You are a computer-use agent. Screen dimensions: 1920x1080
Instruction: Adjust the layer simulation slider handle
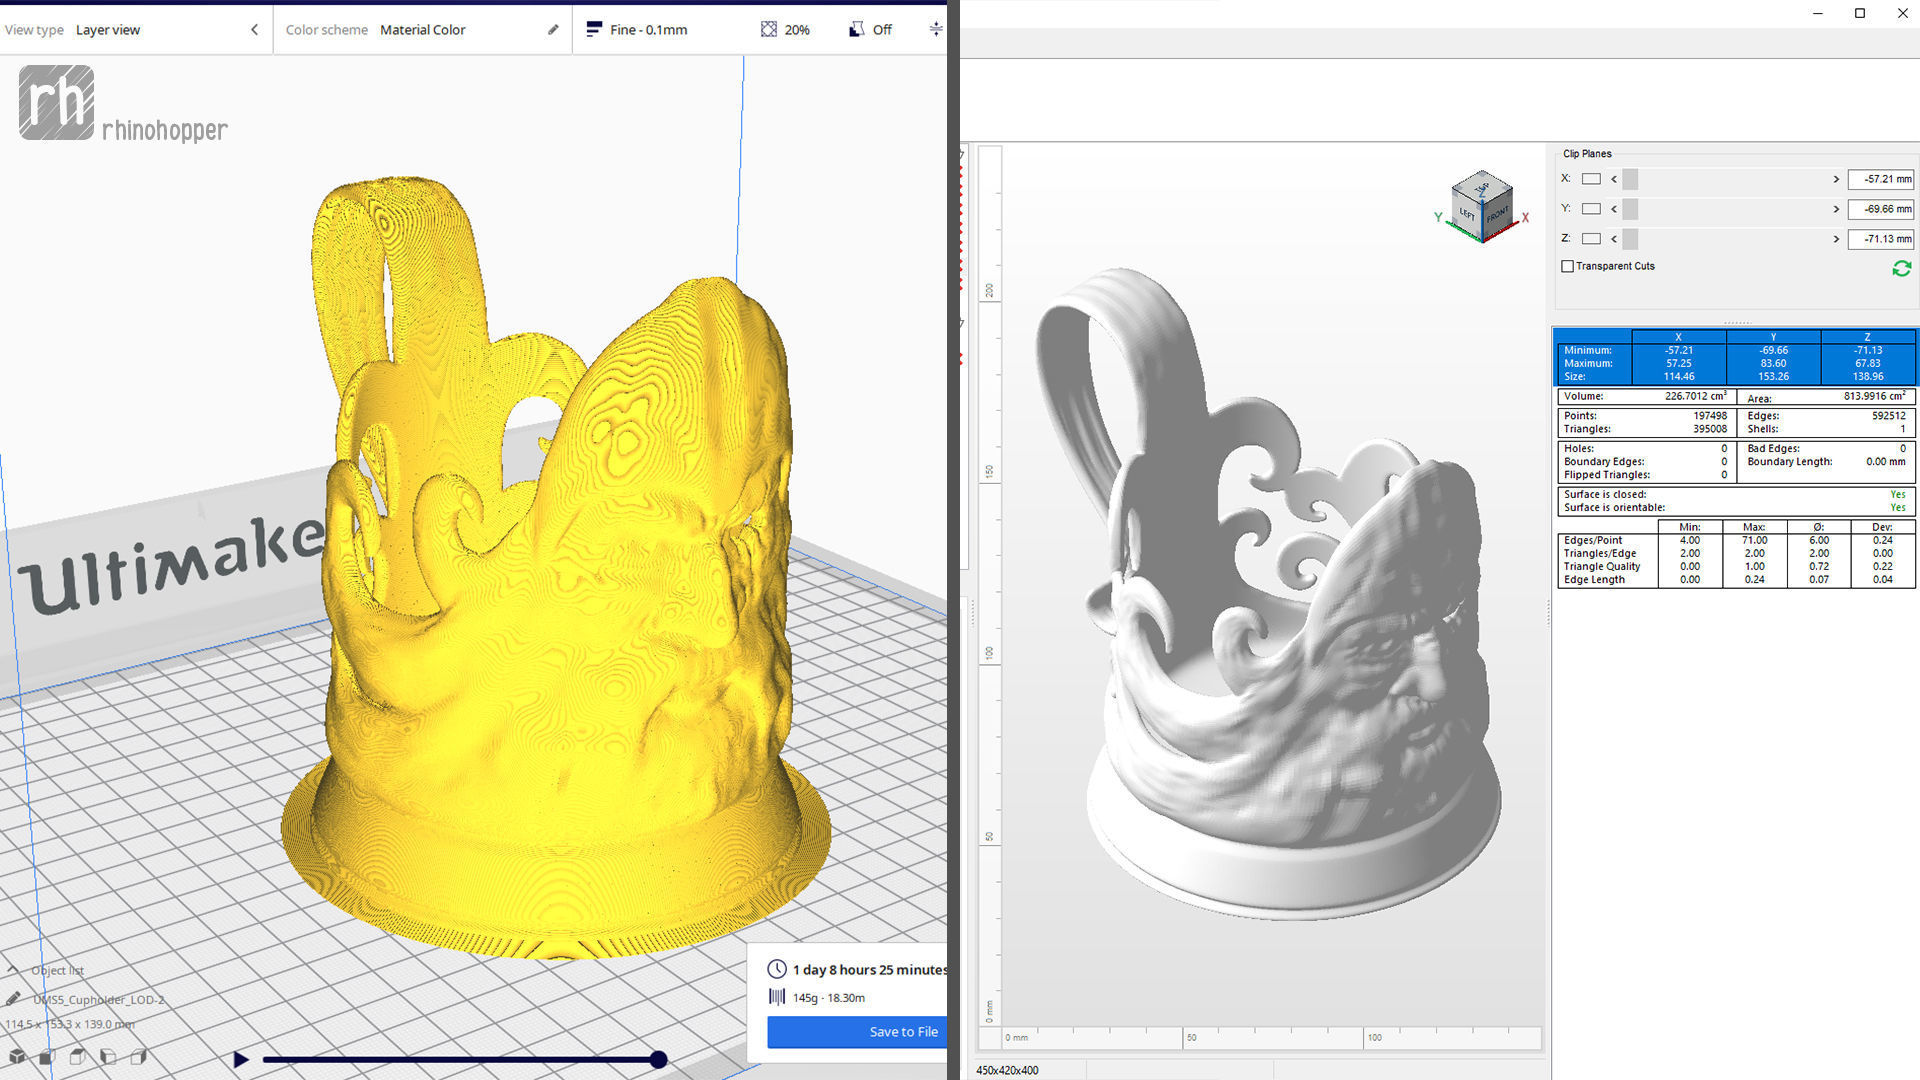click(658, 1059)
